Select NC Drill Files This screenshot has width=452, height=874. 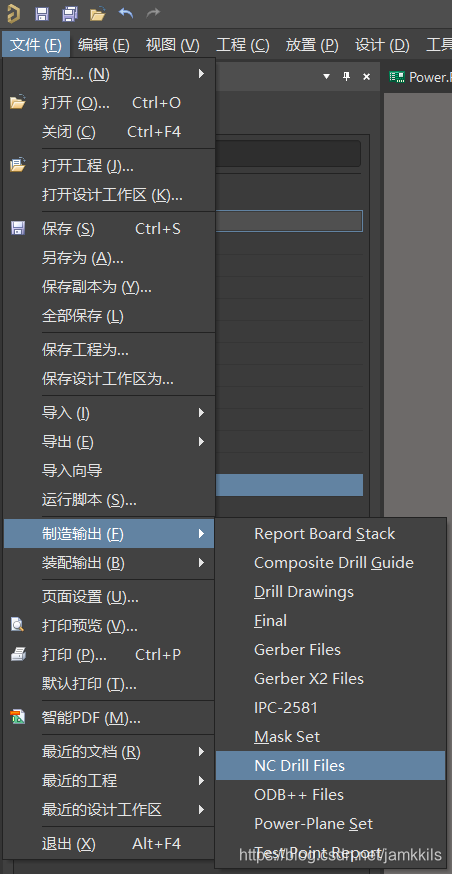pos(331,765)
